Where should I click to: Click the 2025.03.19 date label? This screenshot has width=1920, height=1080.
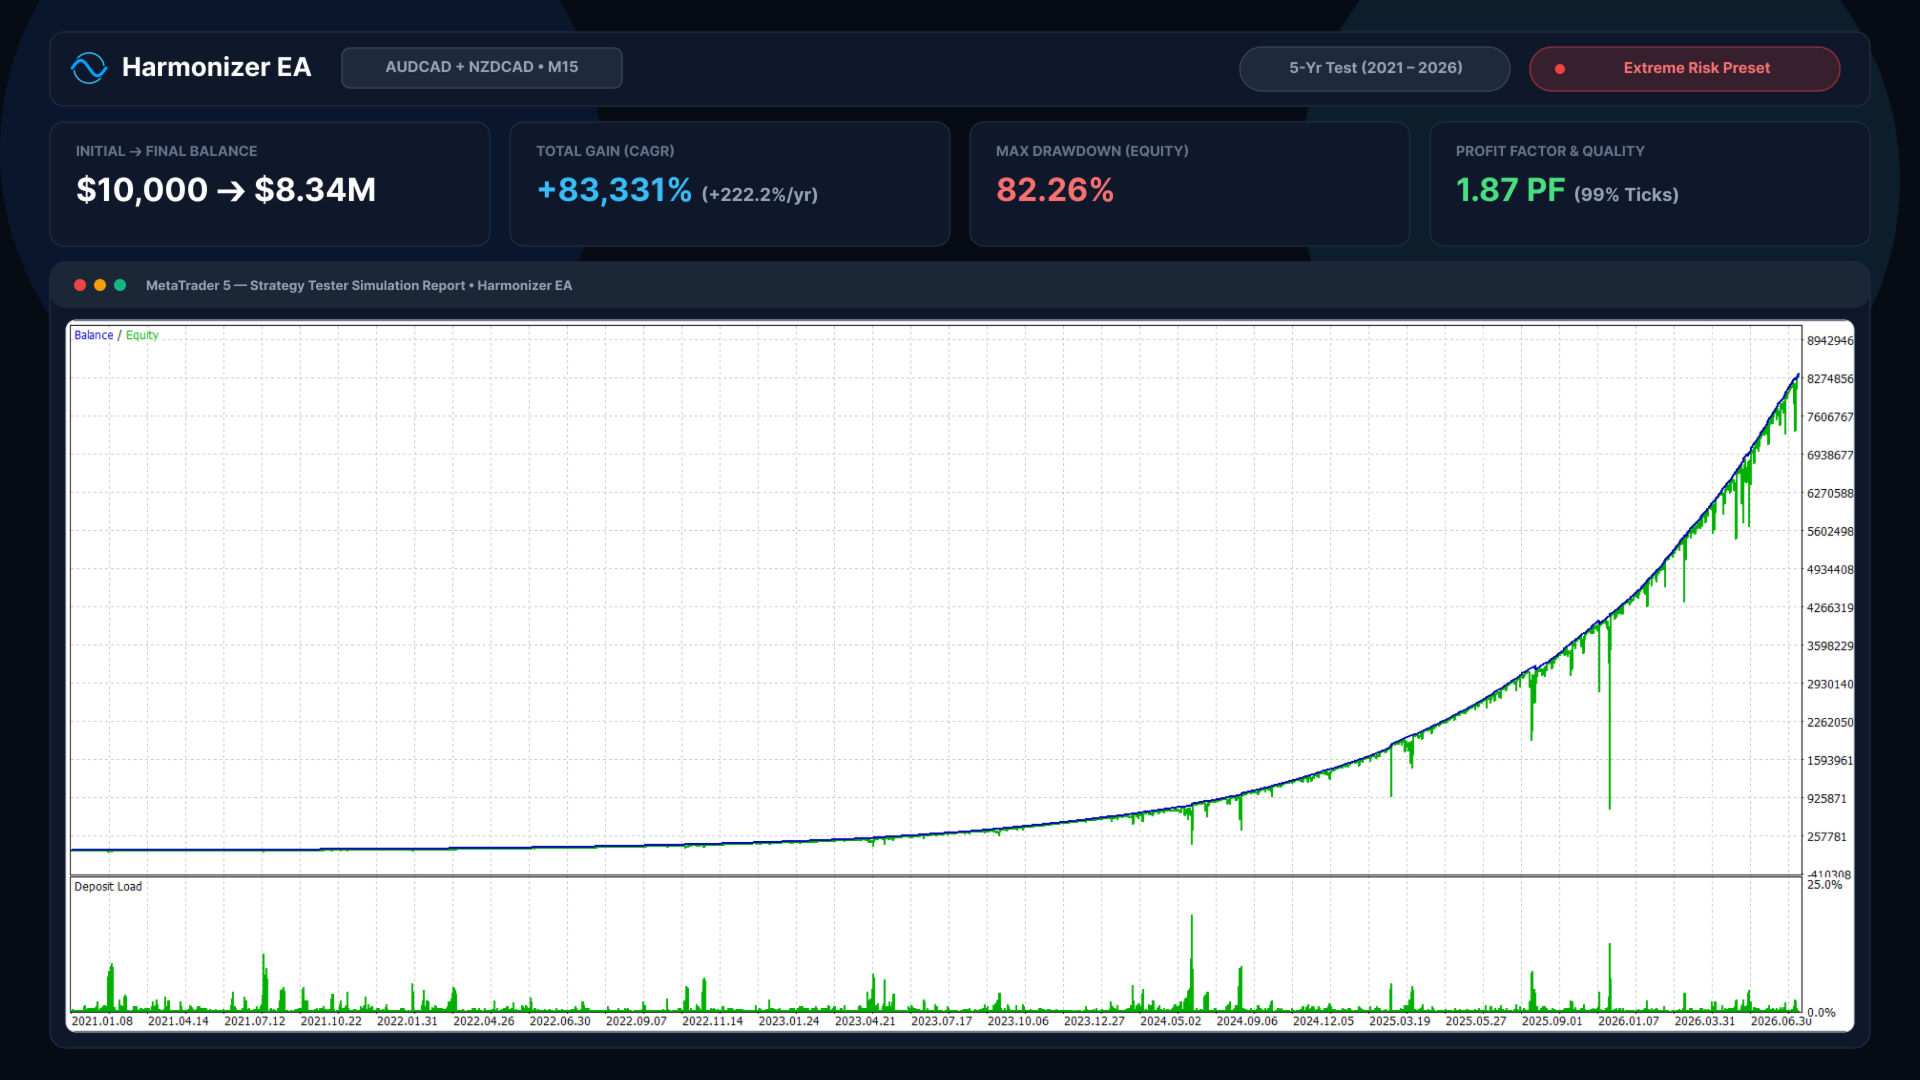(x=1400, y=1022)
